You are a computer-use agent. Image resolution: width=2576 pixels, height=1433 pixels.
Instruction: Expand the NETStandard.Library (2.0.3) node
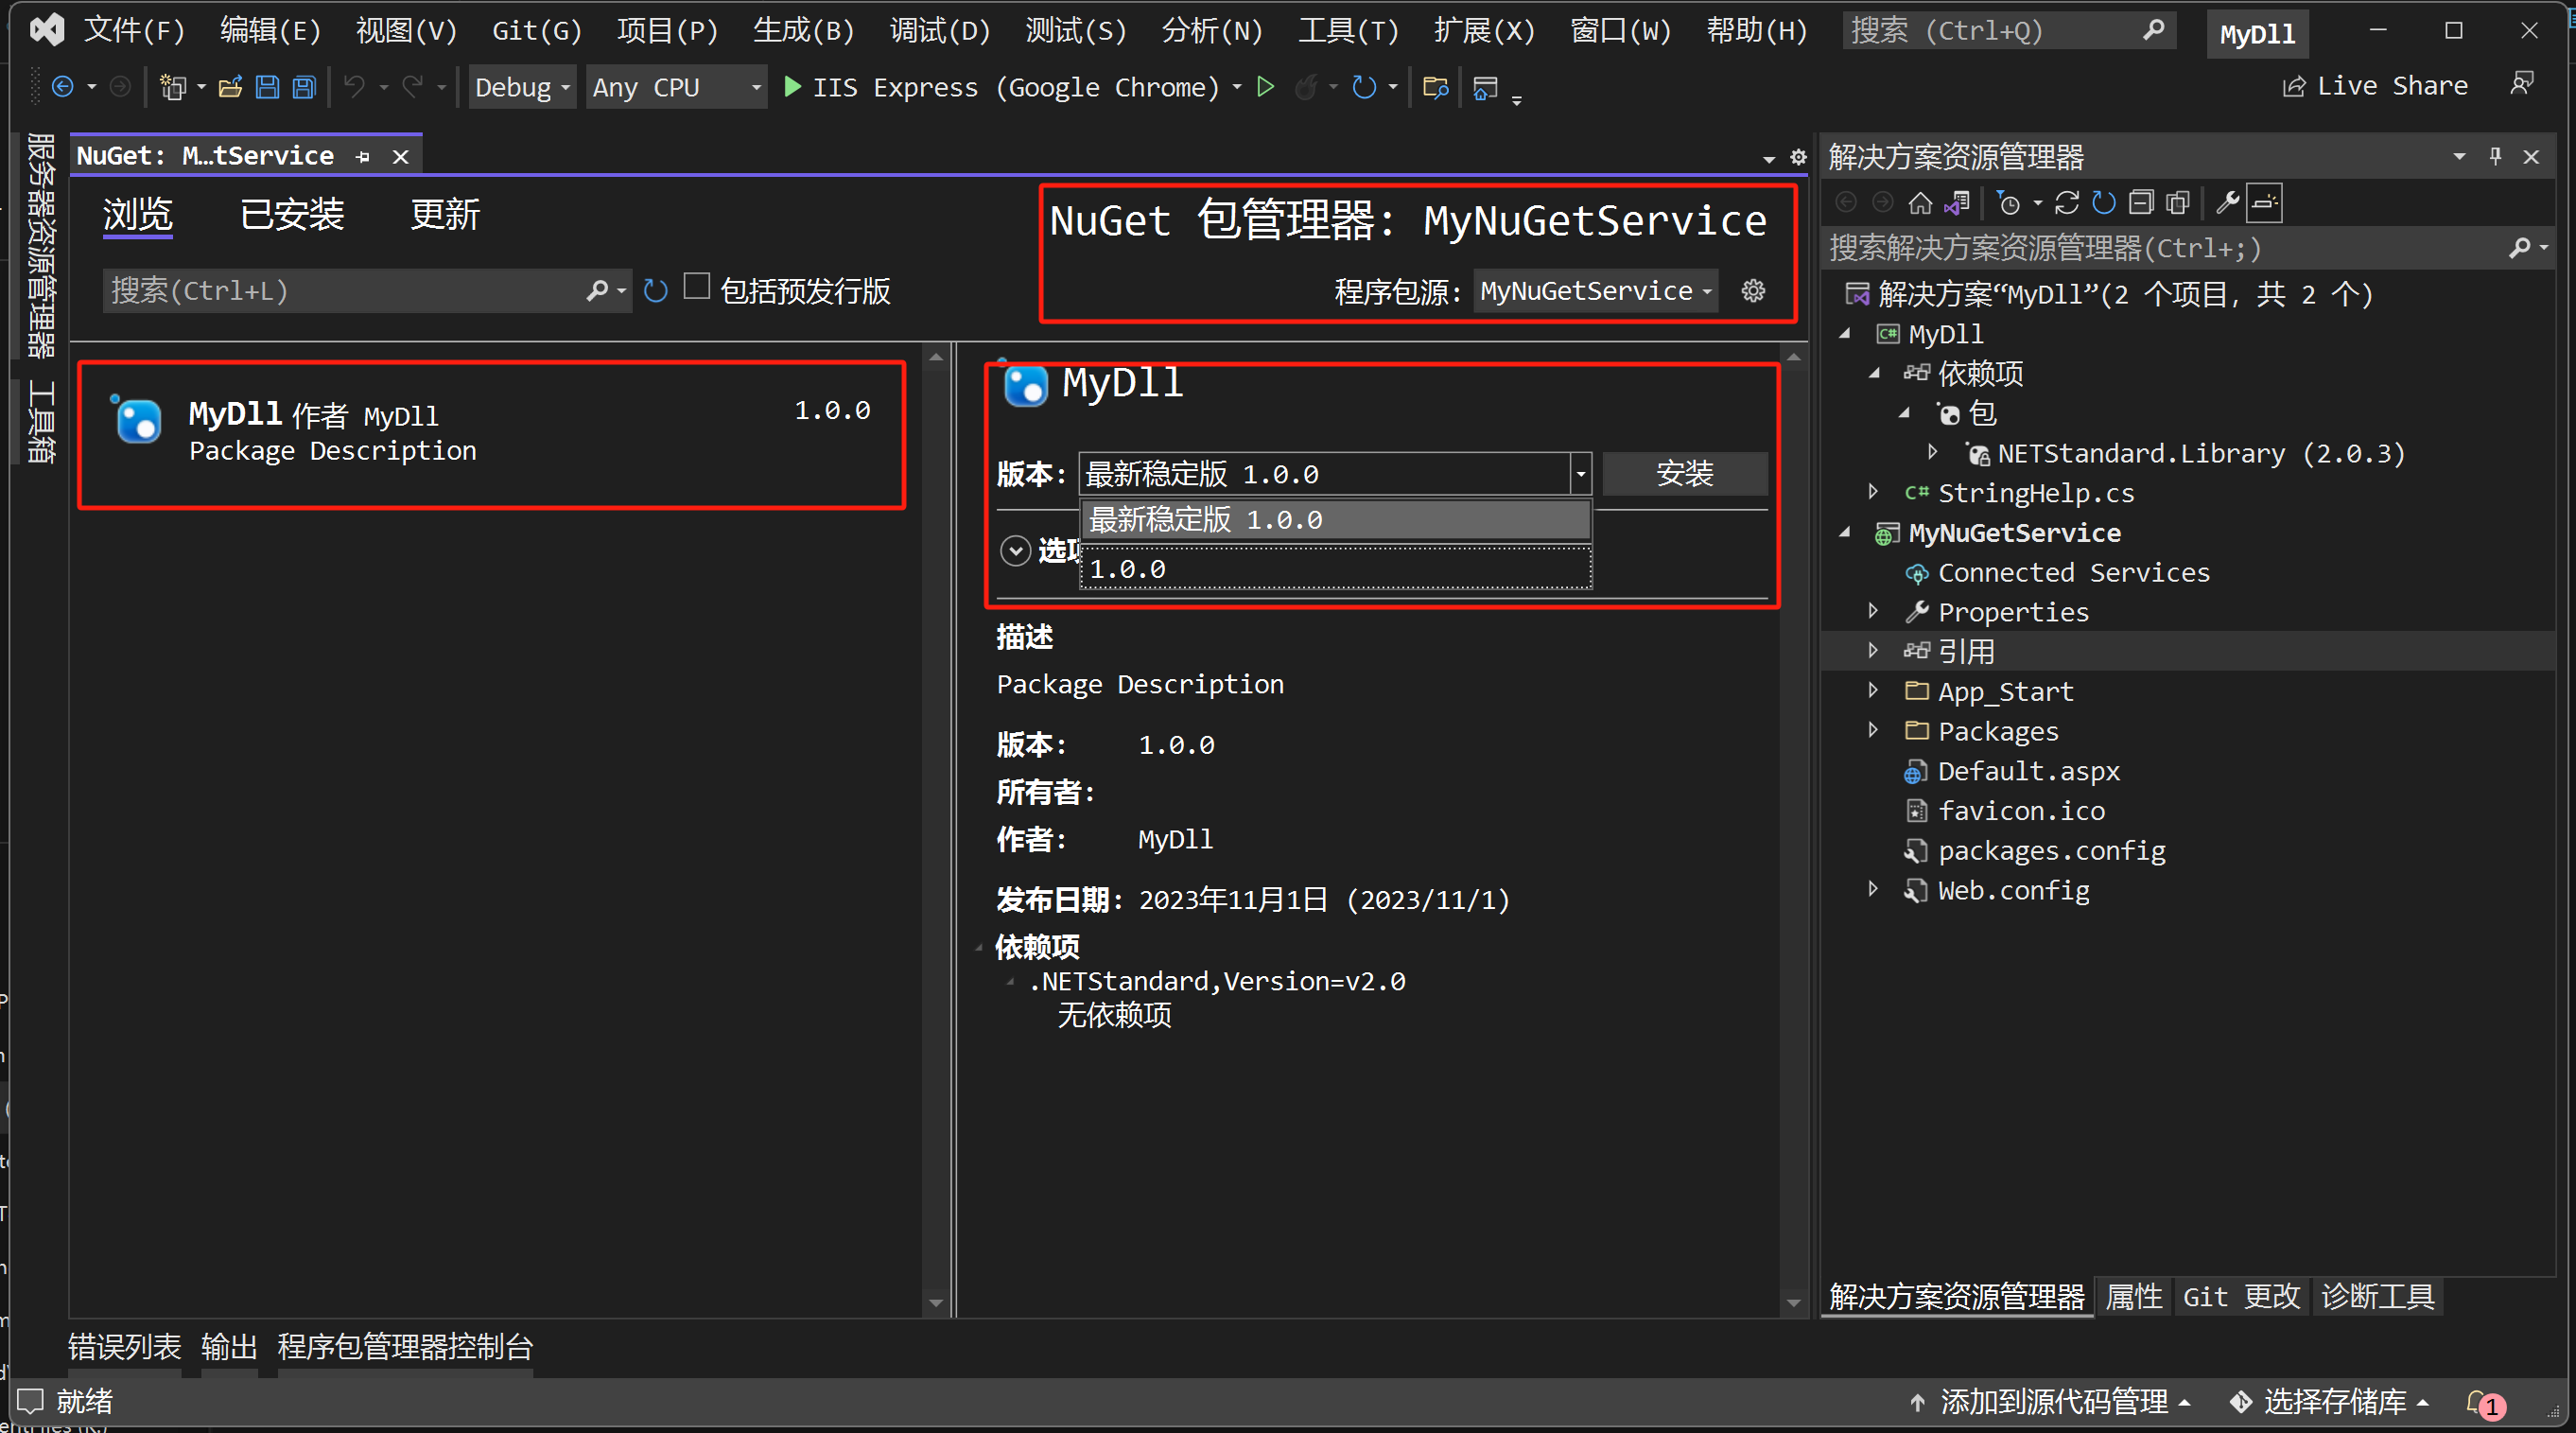[x=1933, y=452]
